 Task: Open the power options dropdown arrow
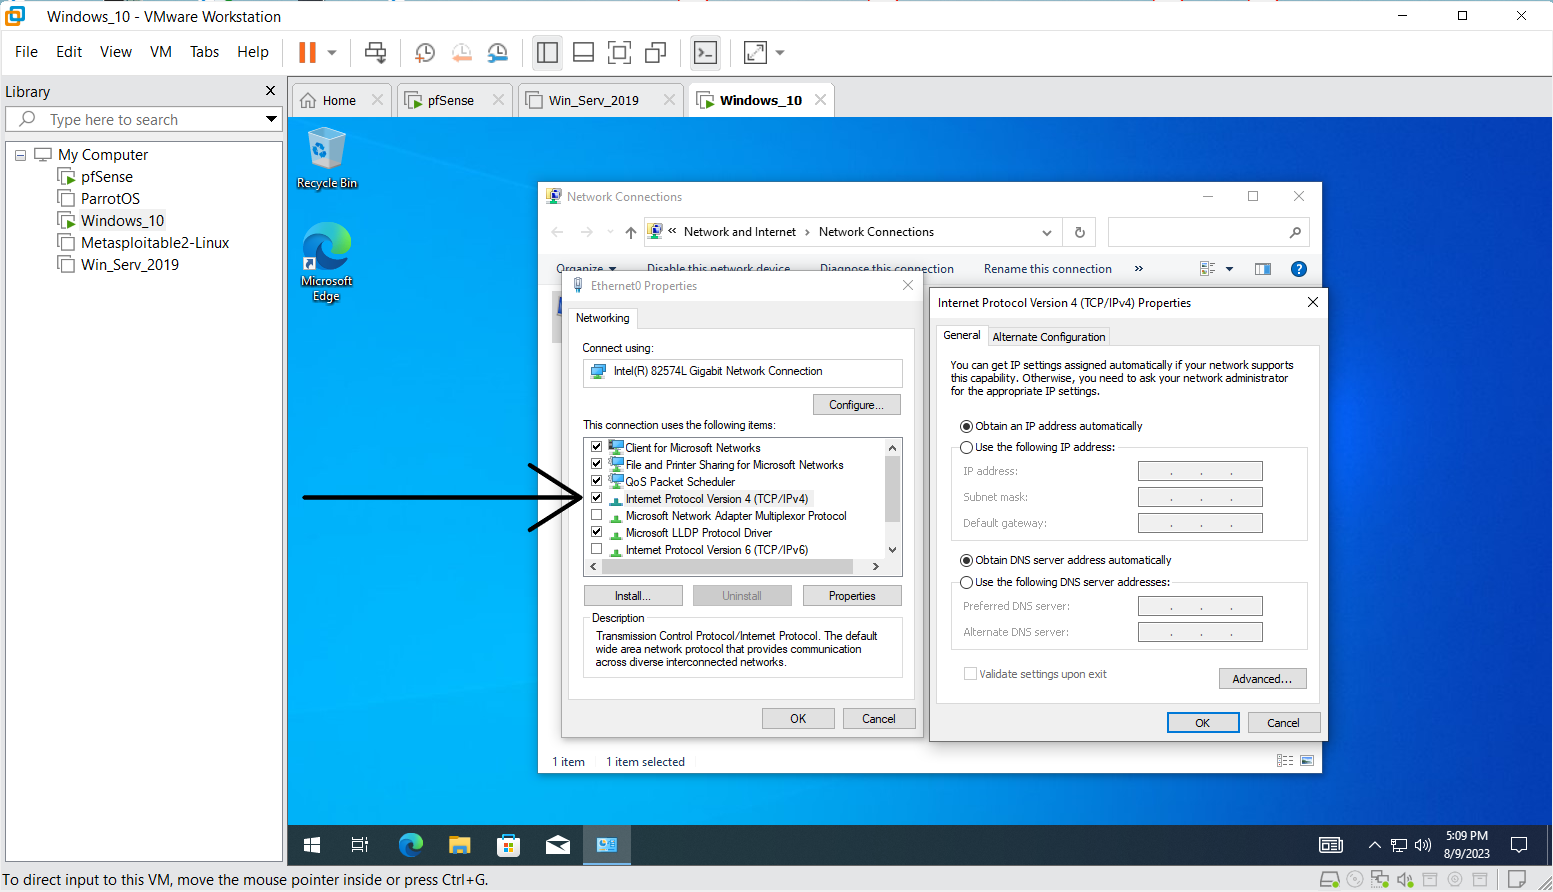332,52
